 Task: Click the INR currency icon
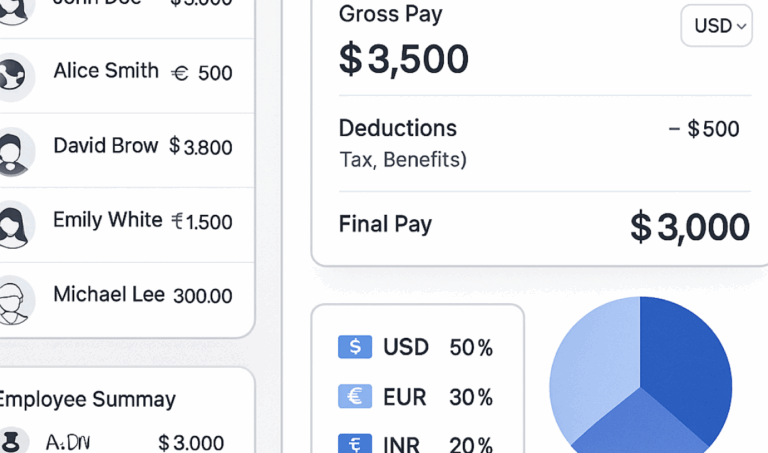coord(355,443)
